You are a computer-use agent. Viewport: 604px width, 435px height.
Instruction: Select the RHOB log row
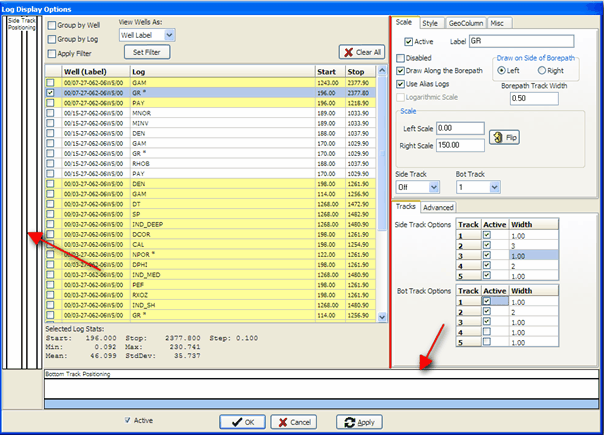(x=211, y=164)
